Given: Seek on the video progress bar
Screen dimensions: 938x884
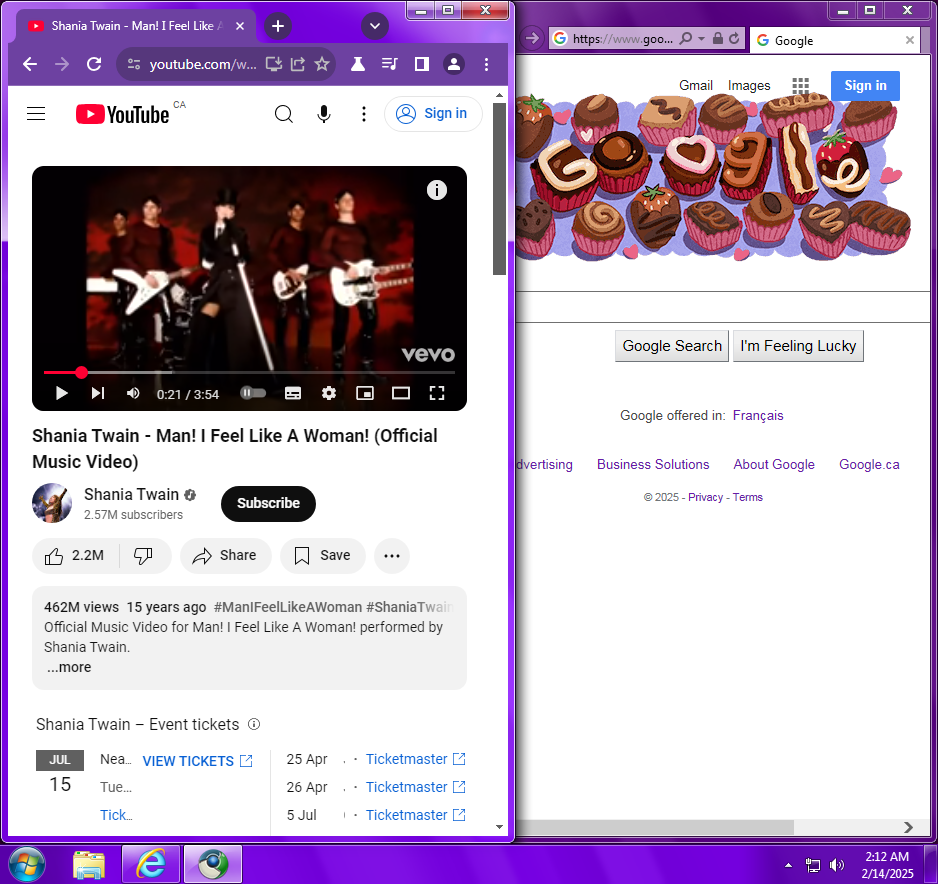Looking at the screenshot, I should 250,372.
